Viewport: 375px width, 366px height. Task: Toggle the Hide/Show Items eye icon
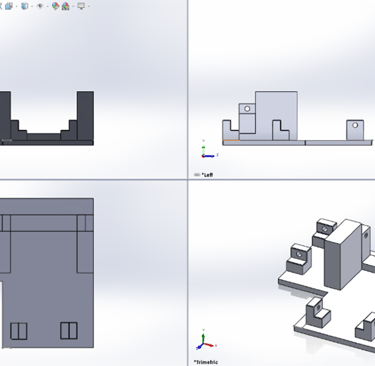coord(40,6)
